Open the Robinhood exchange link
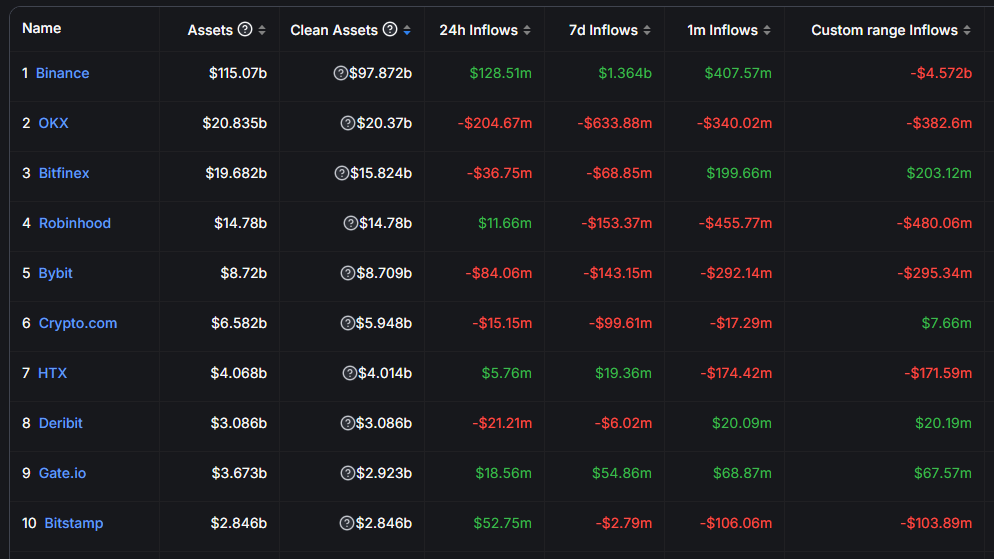Screen dimensions: 994x559 click(75, 223)
